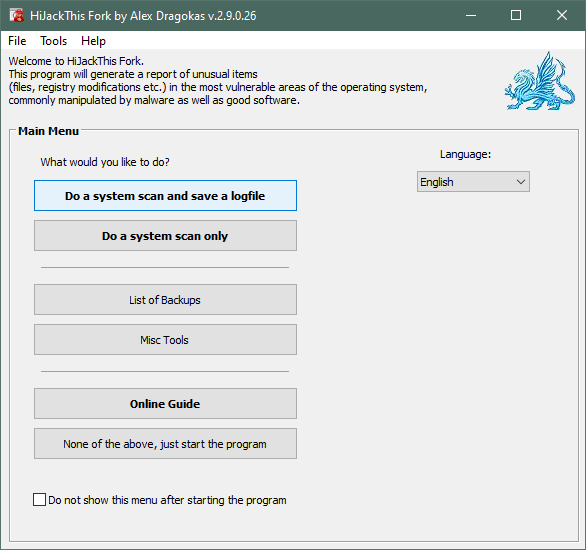Click the HiJackThis app icon in title bar
This screenshot has height=550, width=586.
pos(16,15)
